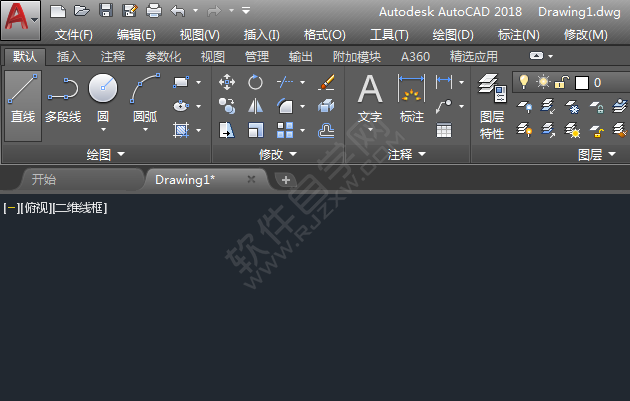Image resolution: width=630 pixels, height=401 pixels.
Task: Undo the last action
Action: (178, 11)
